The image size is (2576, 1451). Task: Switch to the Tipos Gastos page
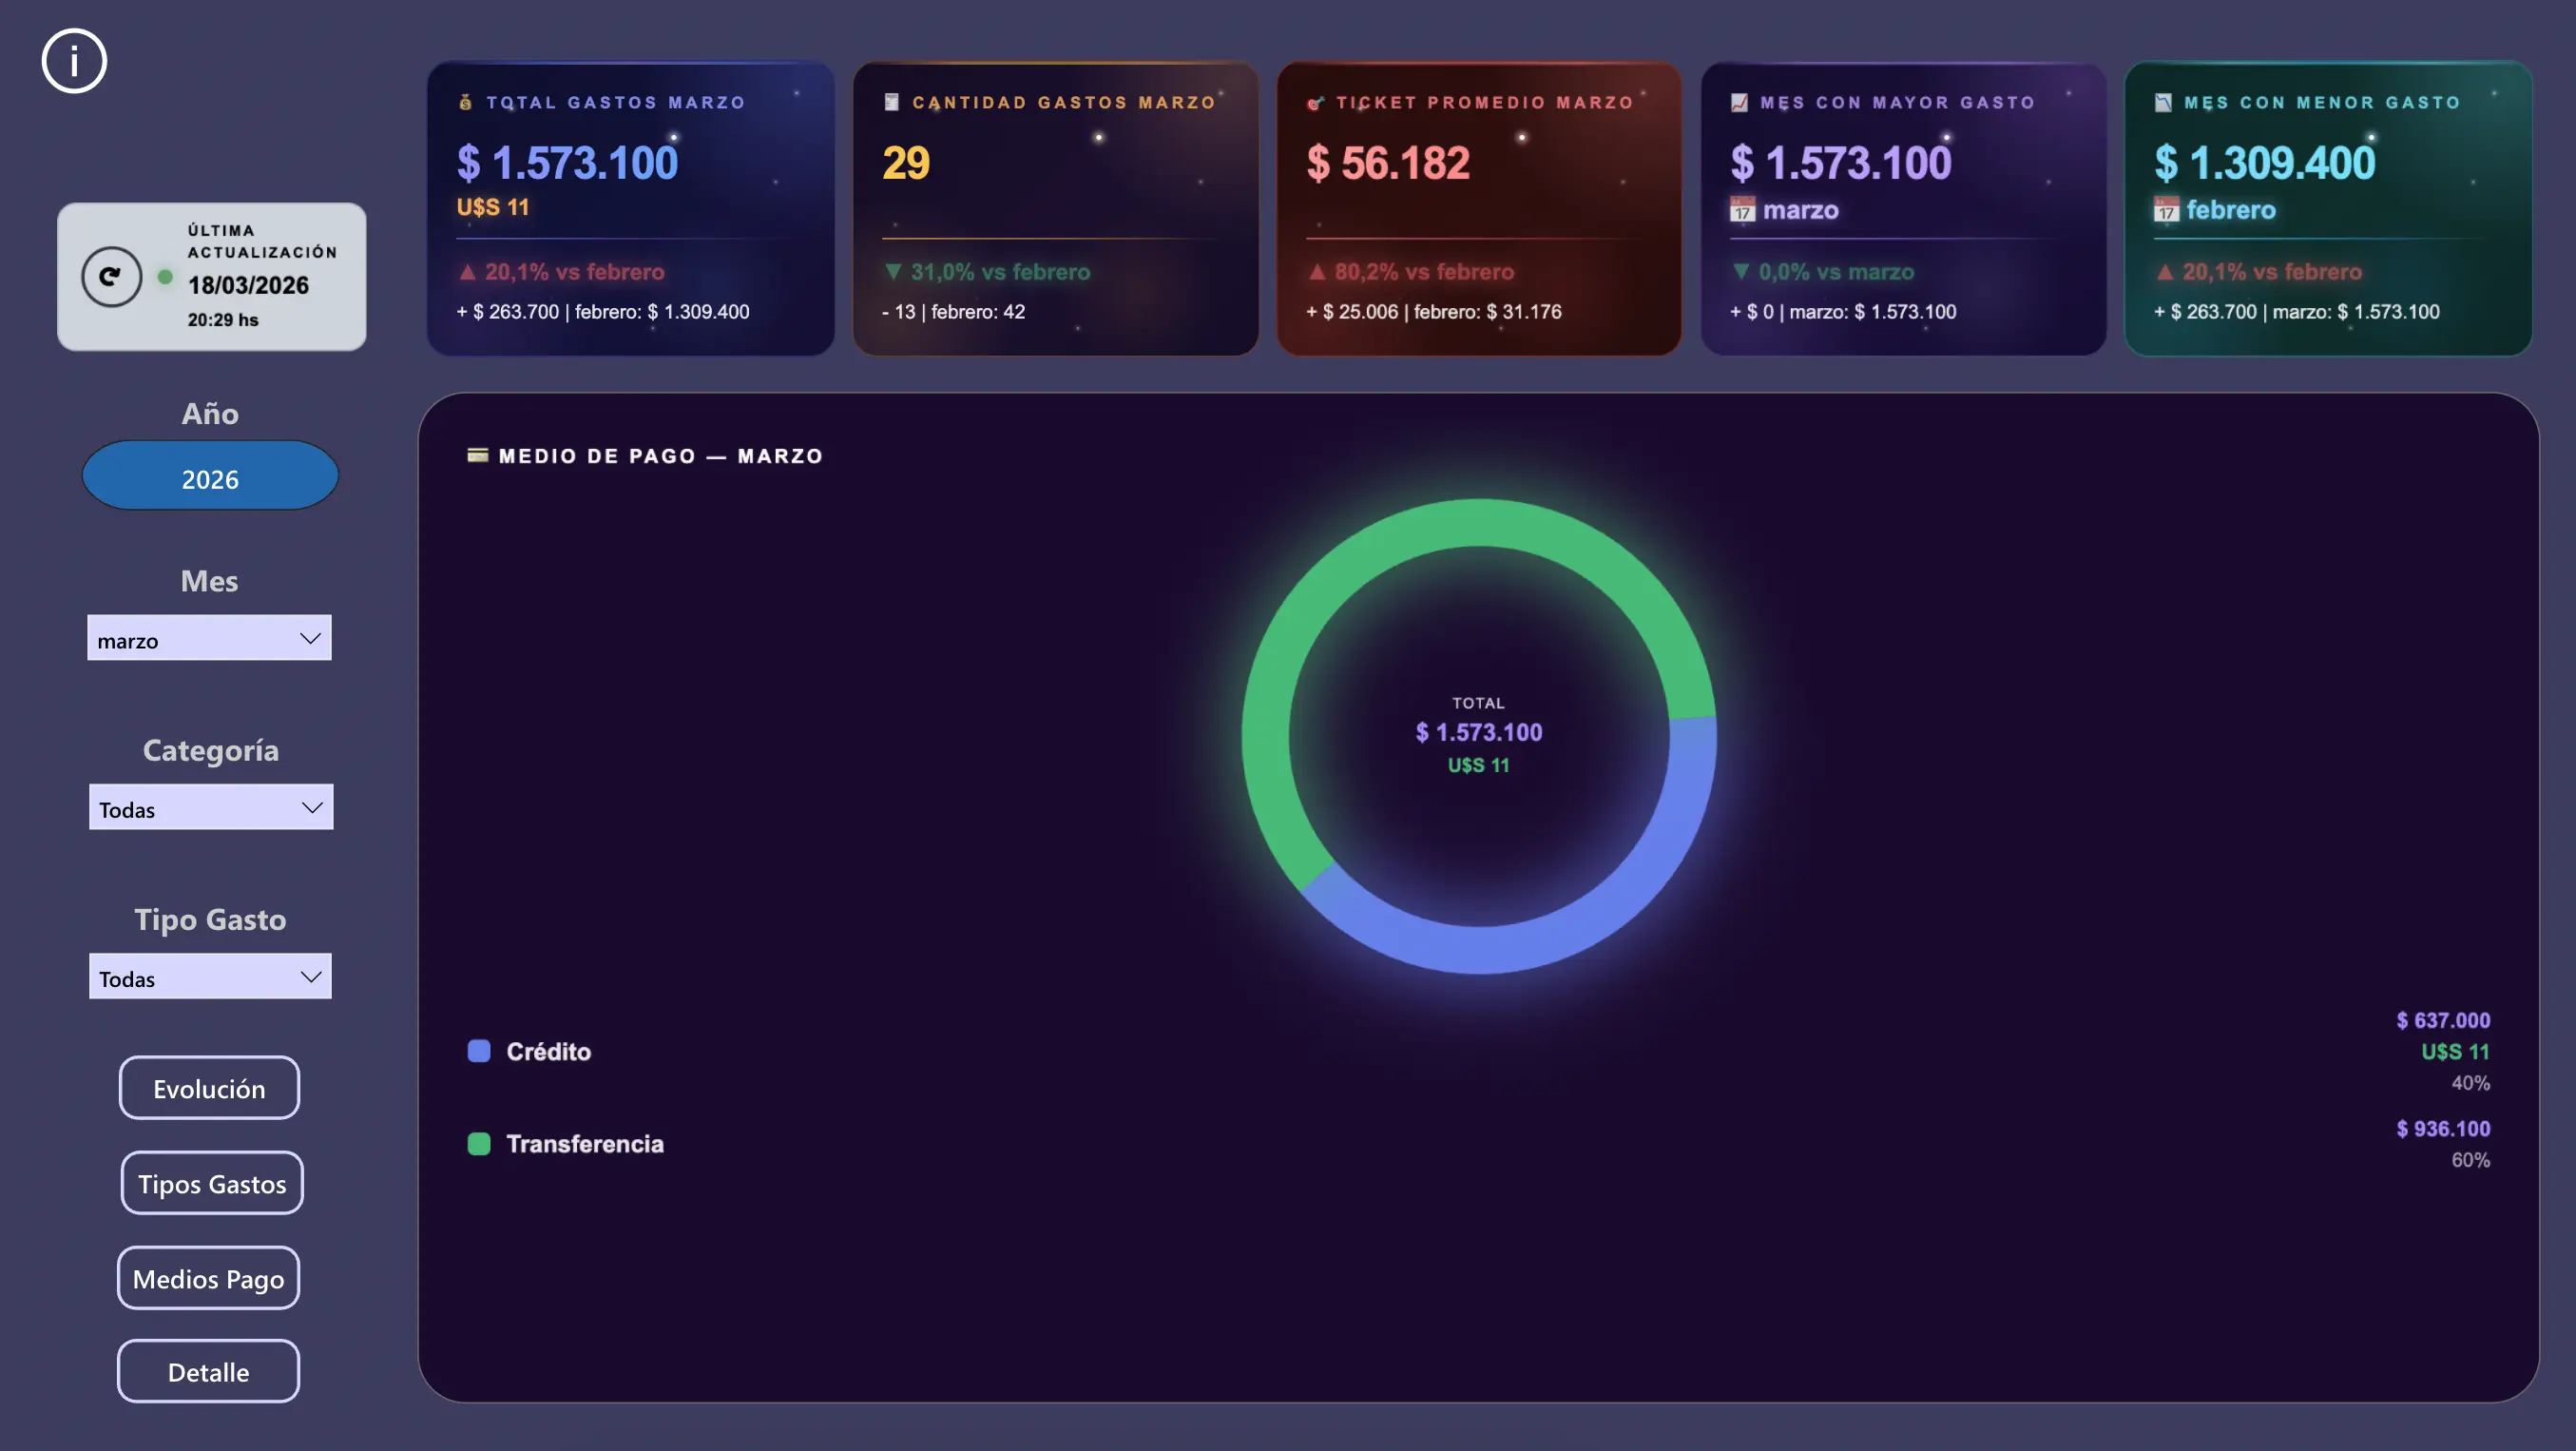211,1183
